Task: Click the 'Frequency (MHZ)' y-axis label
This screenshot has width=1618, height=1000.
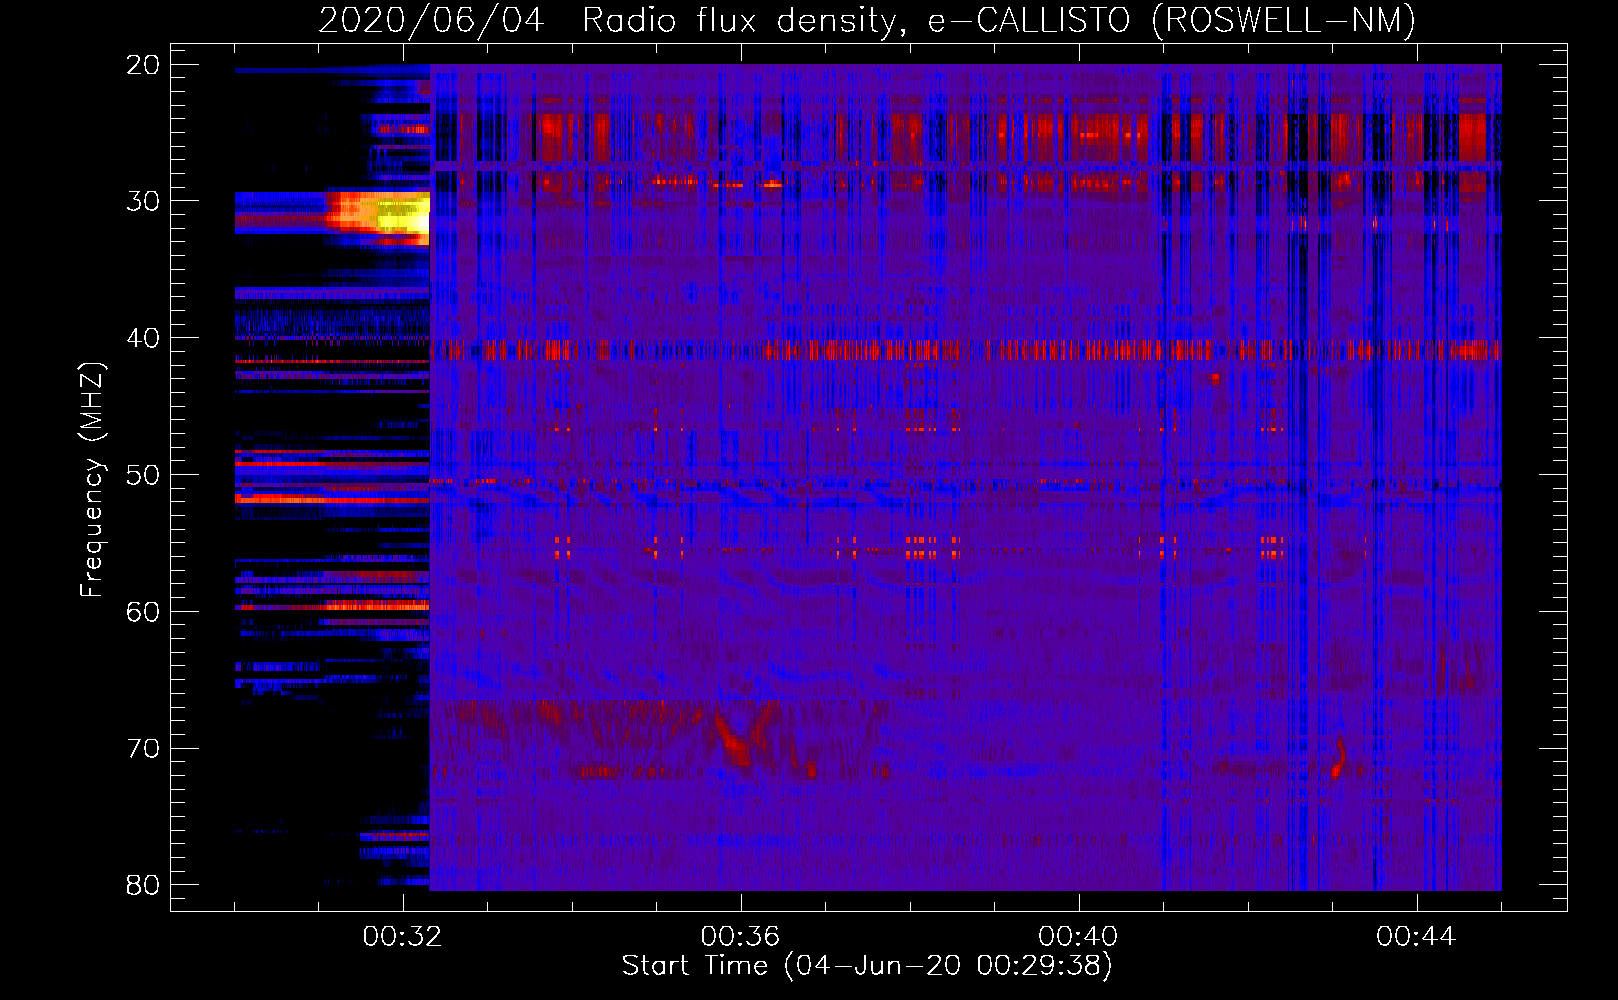Action: click(x=92, y=480)
